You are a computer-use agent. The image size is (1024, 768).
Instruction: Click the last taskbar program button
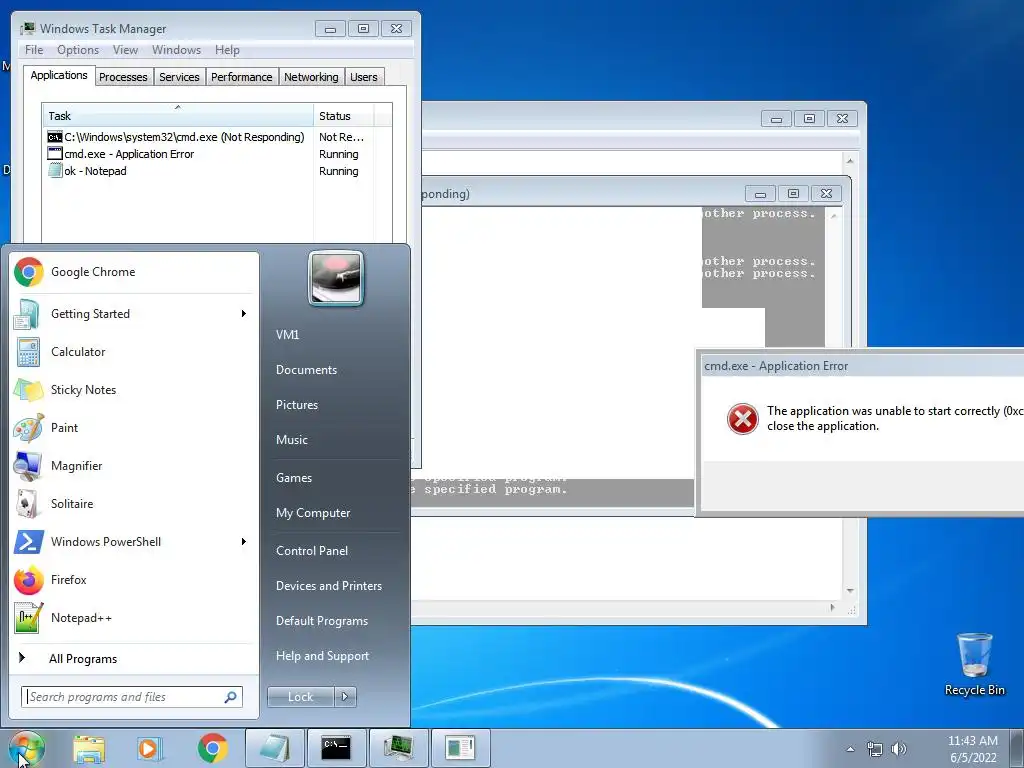460,748
